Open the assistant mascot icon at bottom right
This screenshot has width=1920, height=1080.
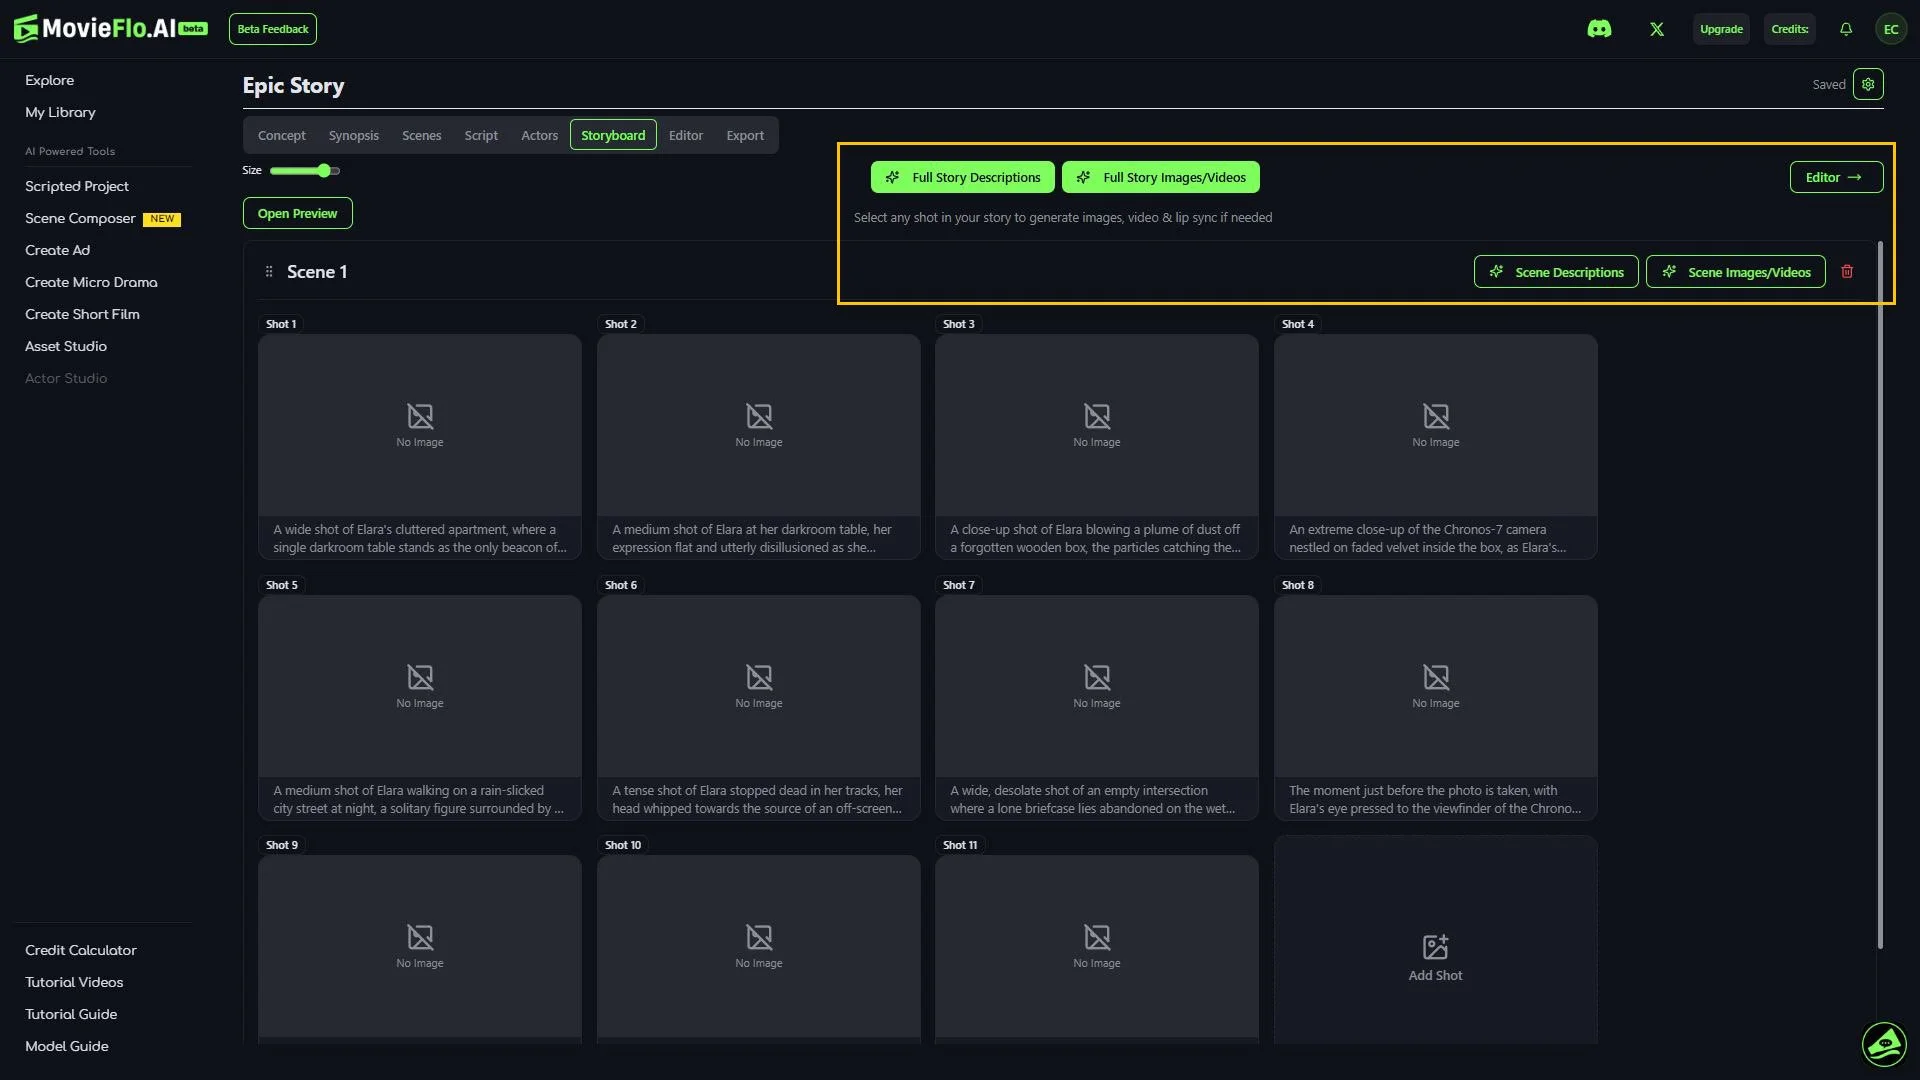[1884, 1044]
